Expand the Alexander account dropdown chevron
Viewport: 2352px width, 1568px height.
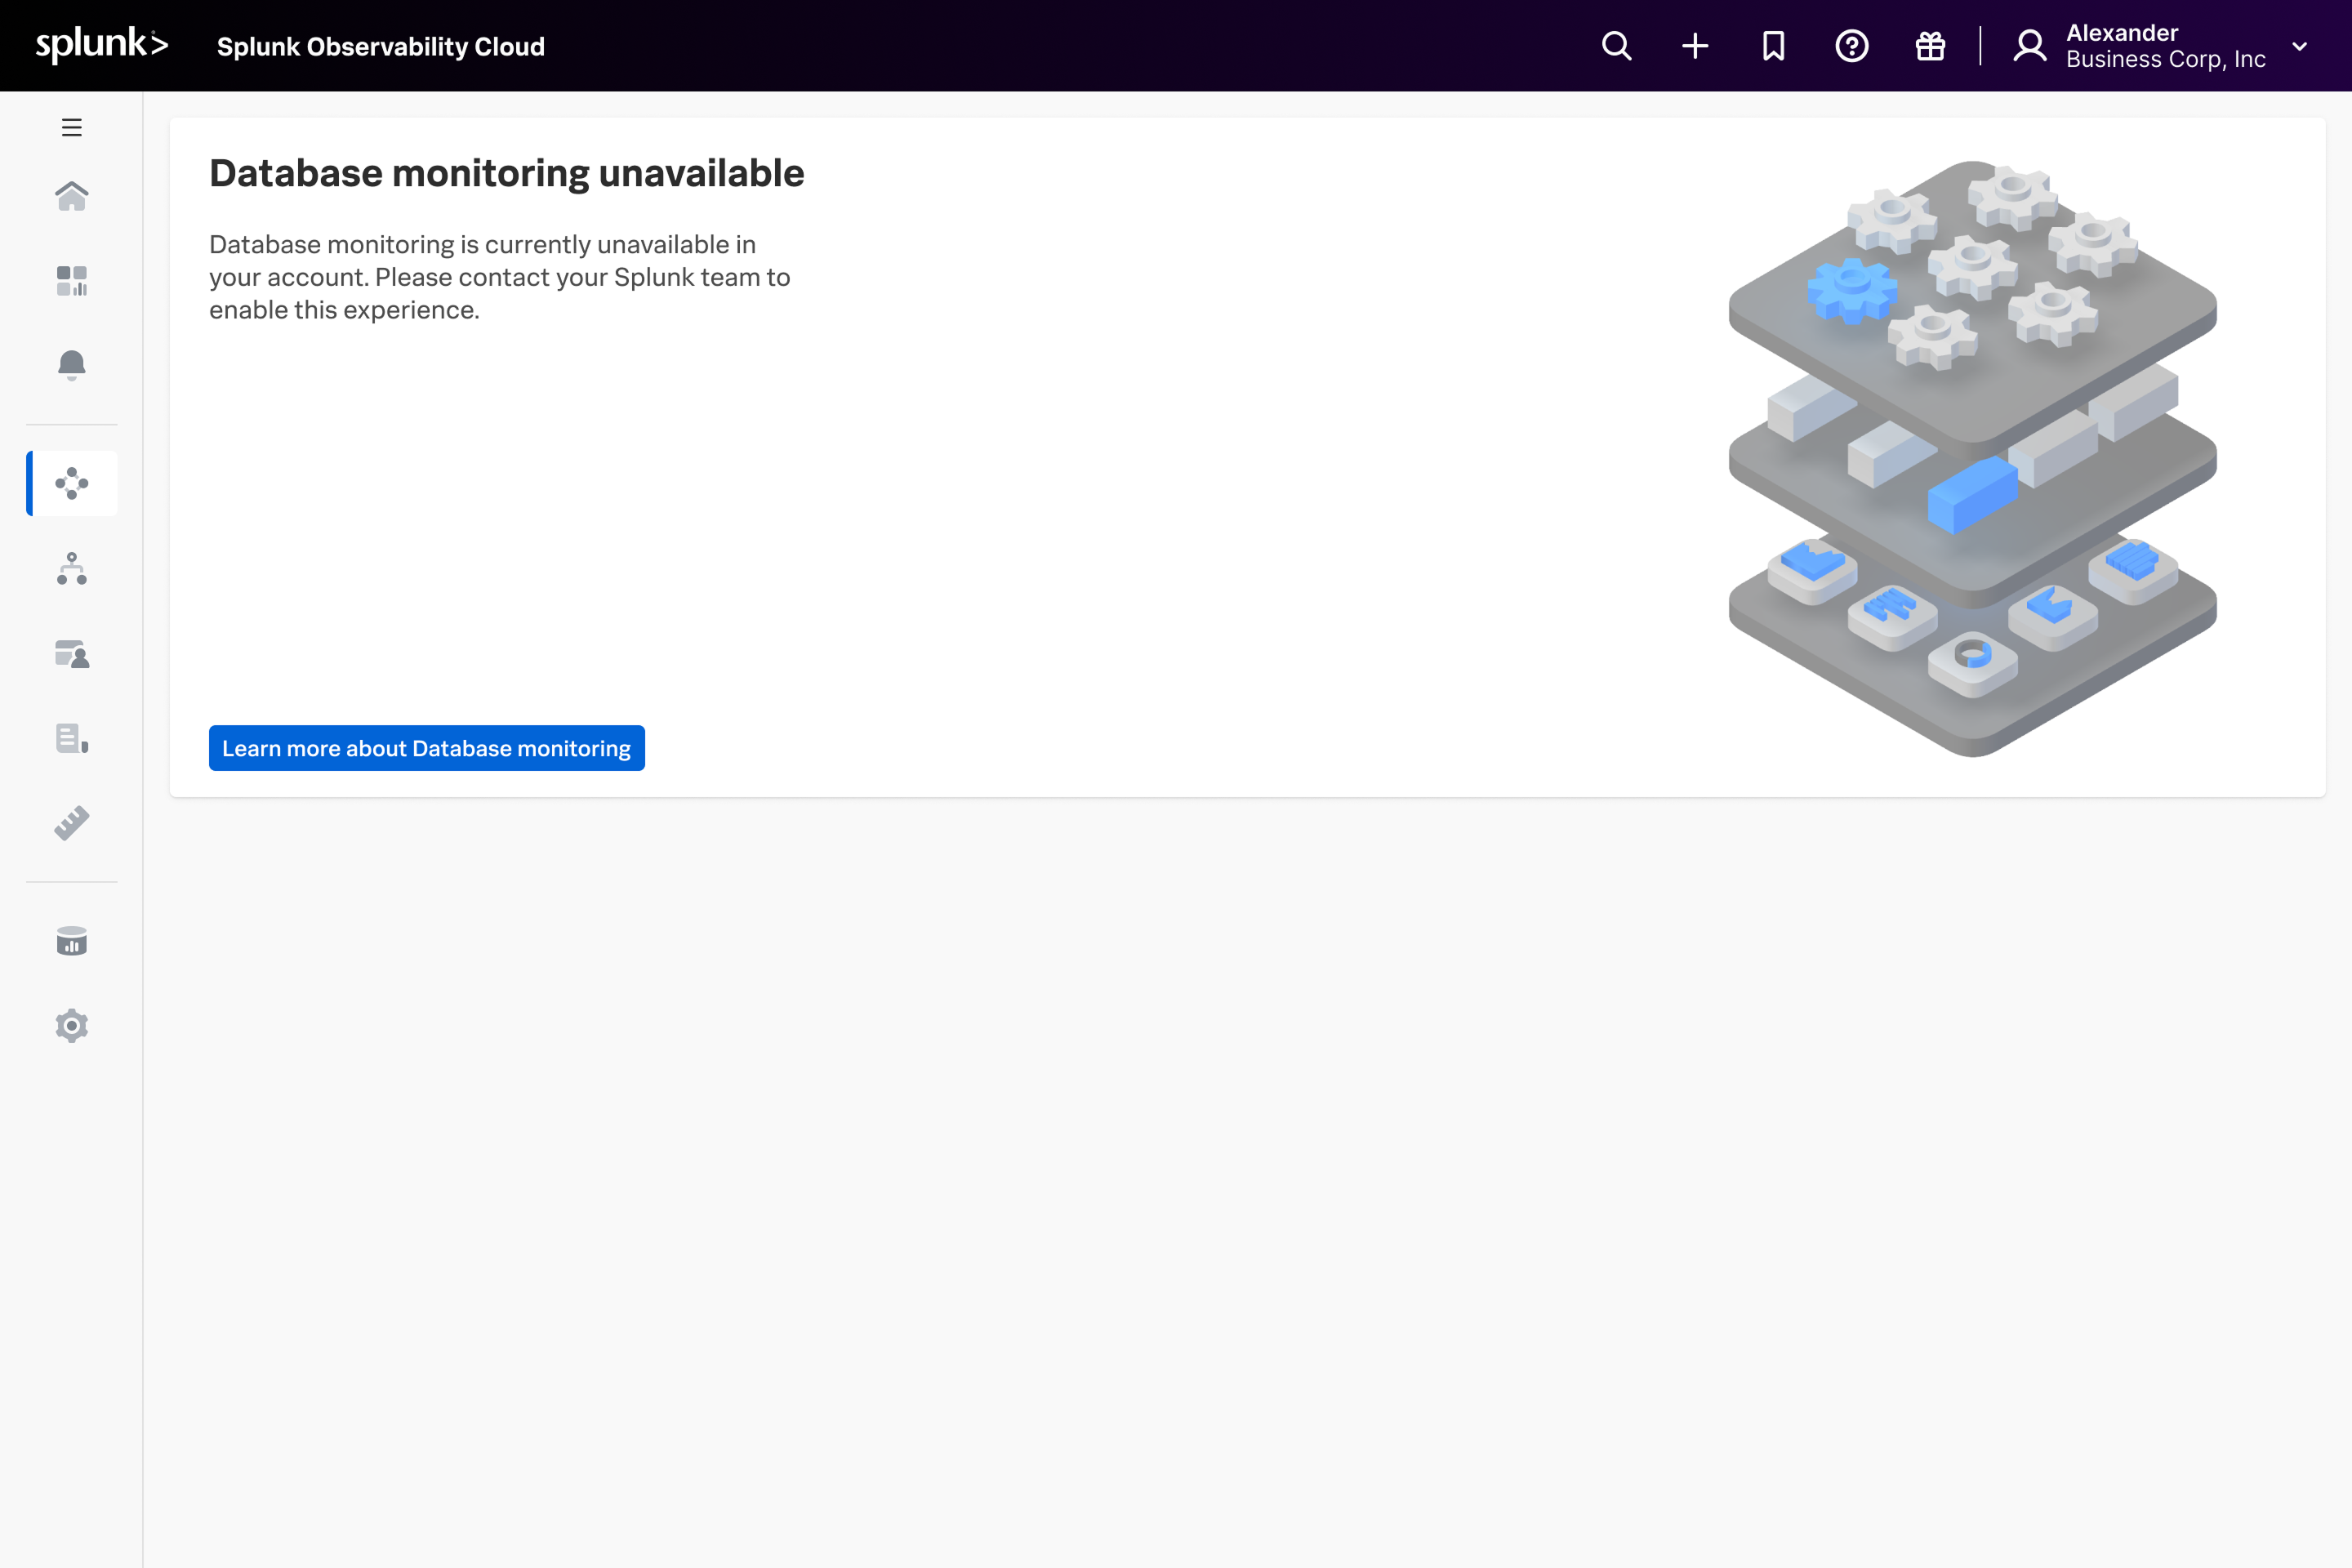[x=2299, y=46]
